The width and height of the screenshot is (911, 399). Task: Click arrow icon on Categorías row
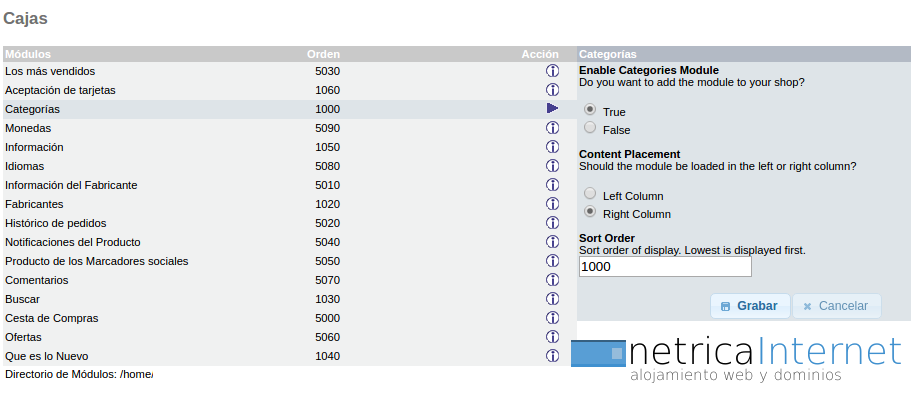[x=552, y=109]
